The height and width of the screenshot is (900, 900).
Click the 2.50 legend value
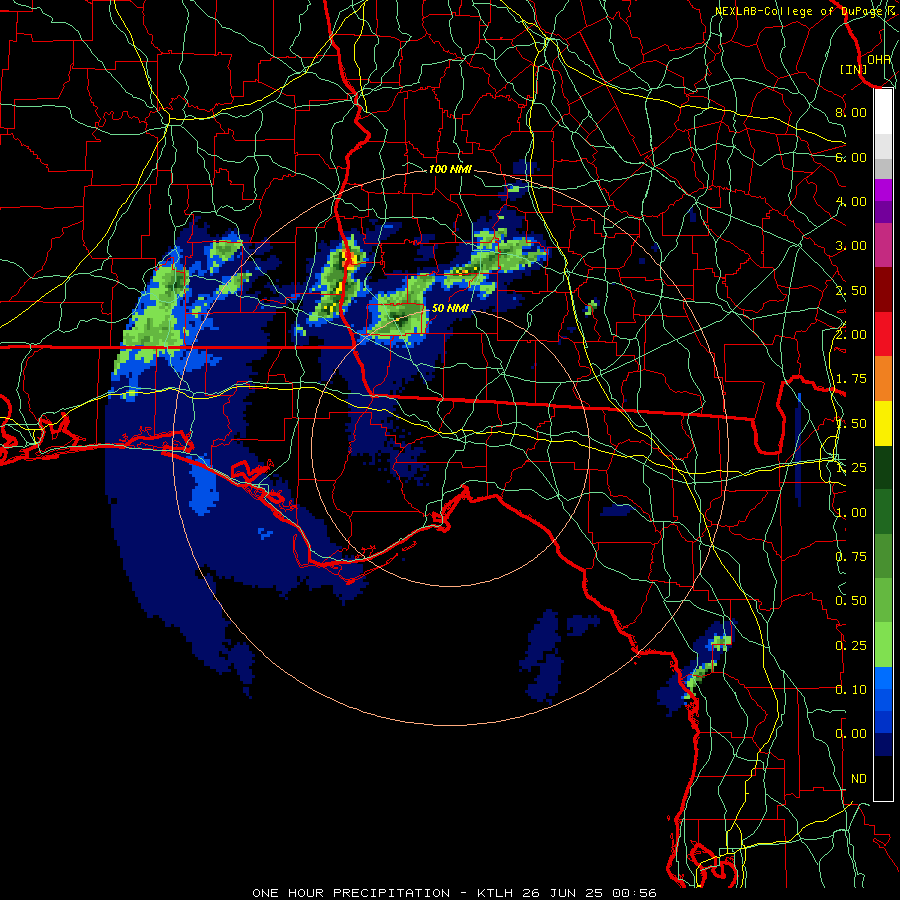pyautogui.click(x=851, y=290)
